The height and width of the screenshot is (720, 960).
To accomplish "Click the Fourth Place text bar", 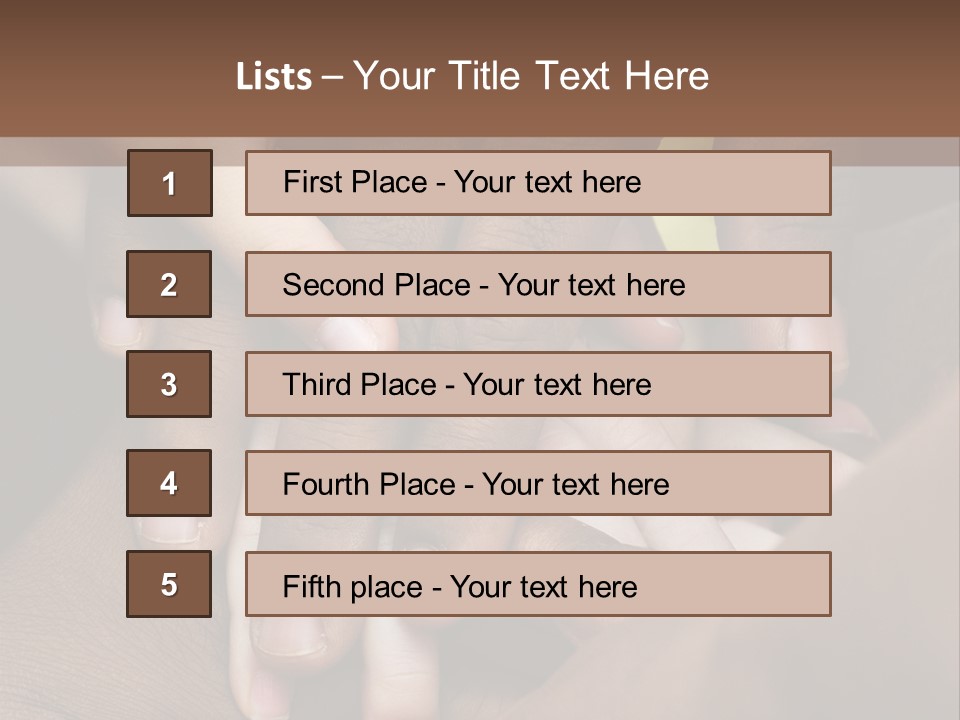I will [538, 483].
